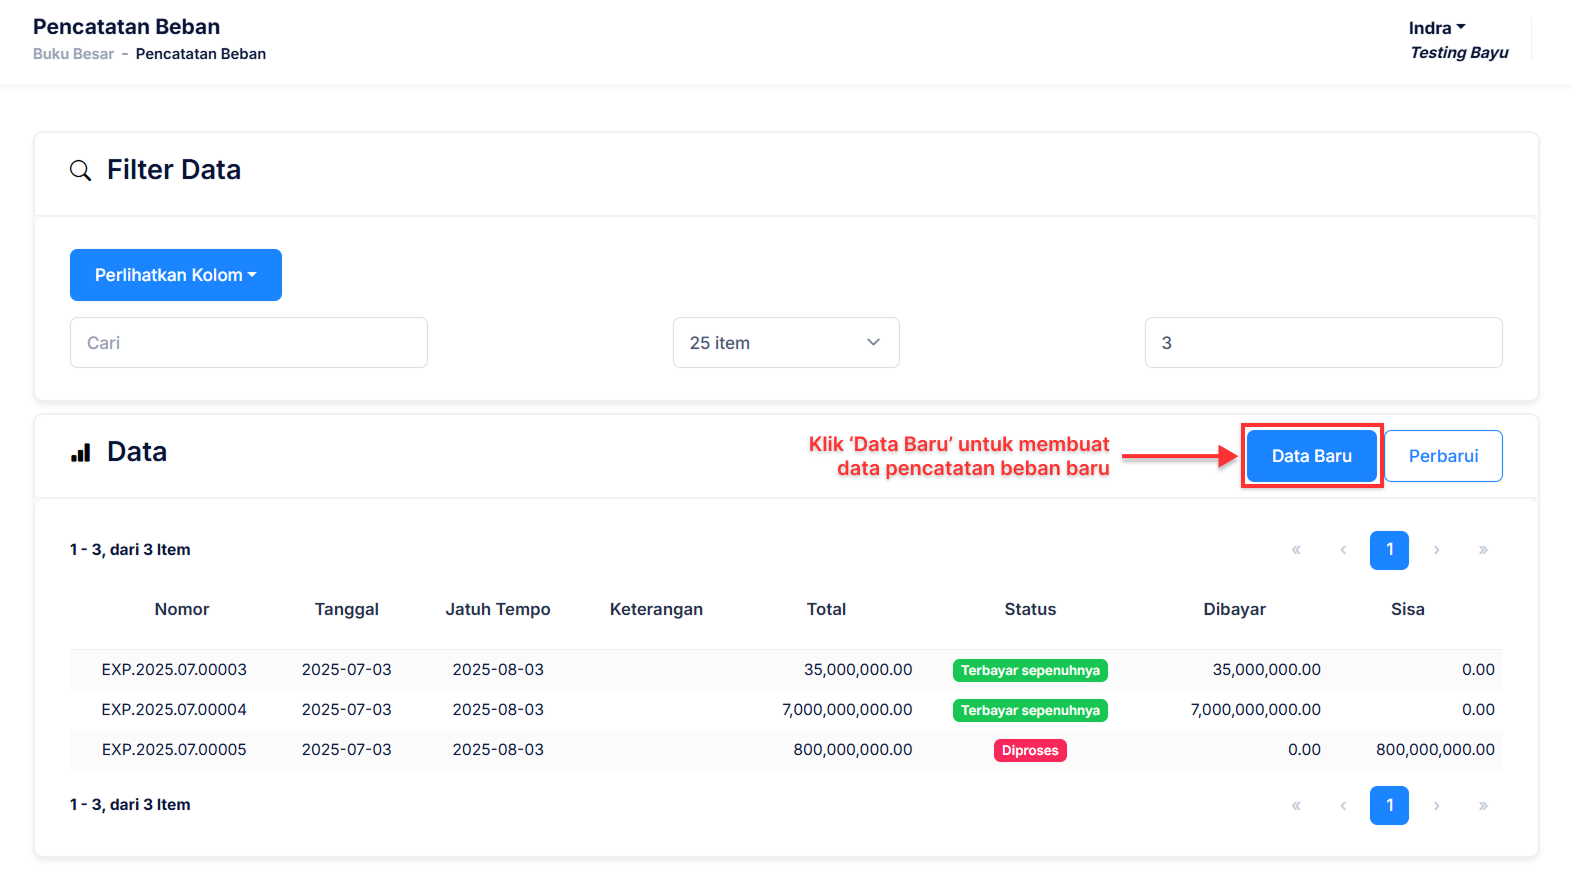Click Data Baru to create new expense
This screenshot has height=869, width=1571.
[1311, 456]
